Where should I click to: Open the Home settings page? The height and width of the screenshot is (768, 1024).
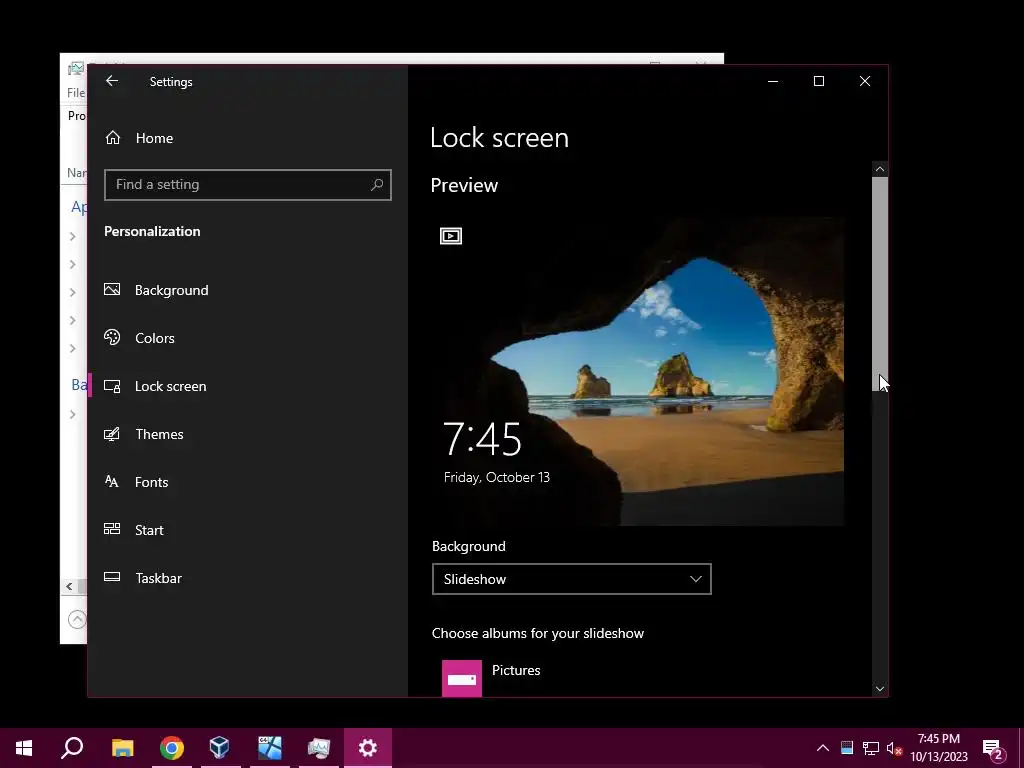139,138
